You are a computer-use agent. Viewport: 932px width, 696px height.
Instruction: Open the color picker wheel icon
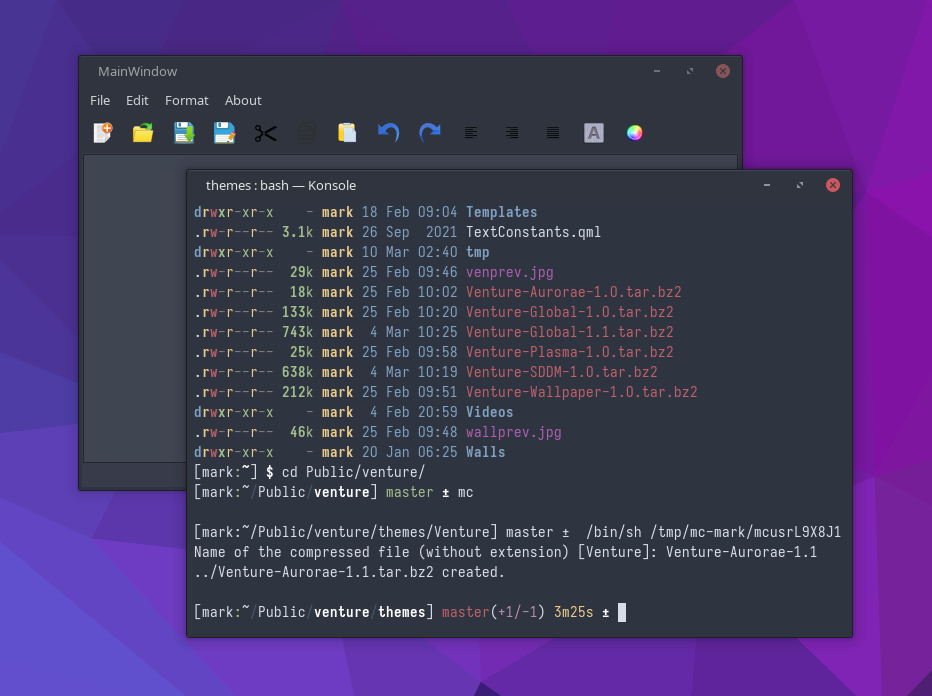(635, 133)
